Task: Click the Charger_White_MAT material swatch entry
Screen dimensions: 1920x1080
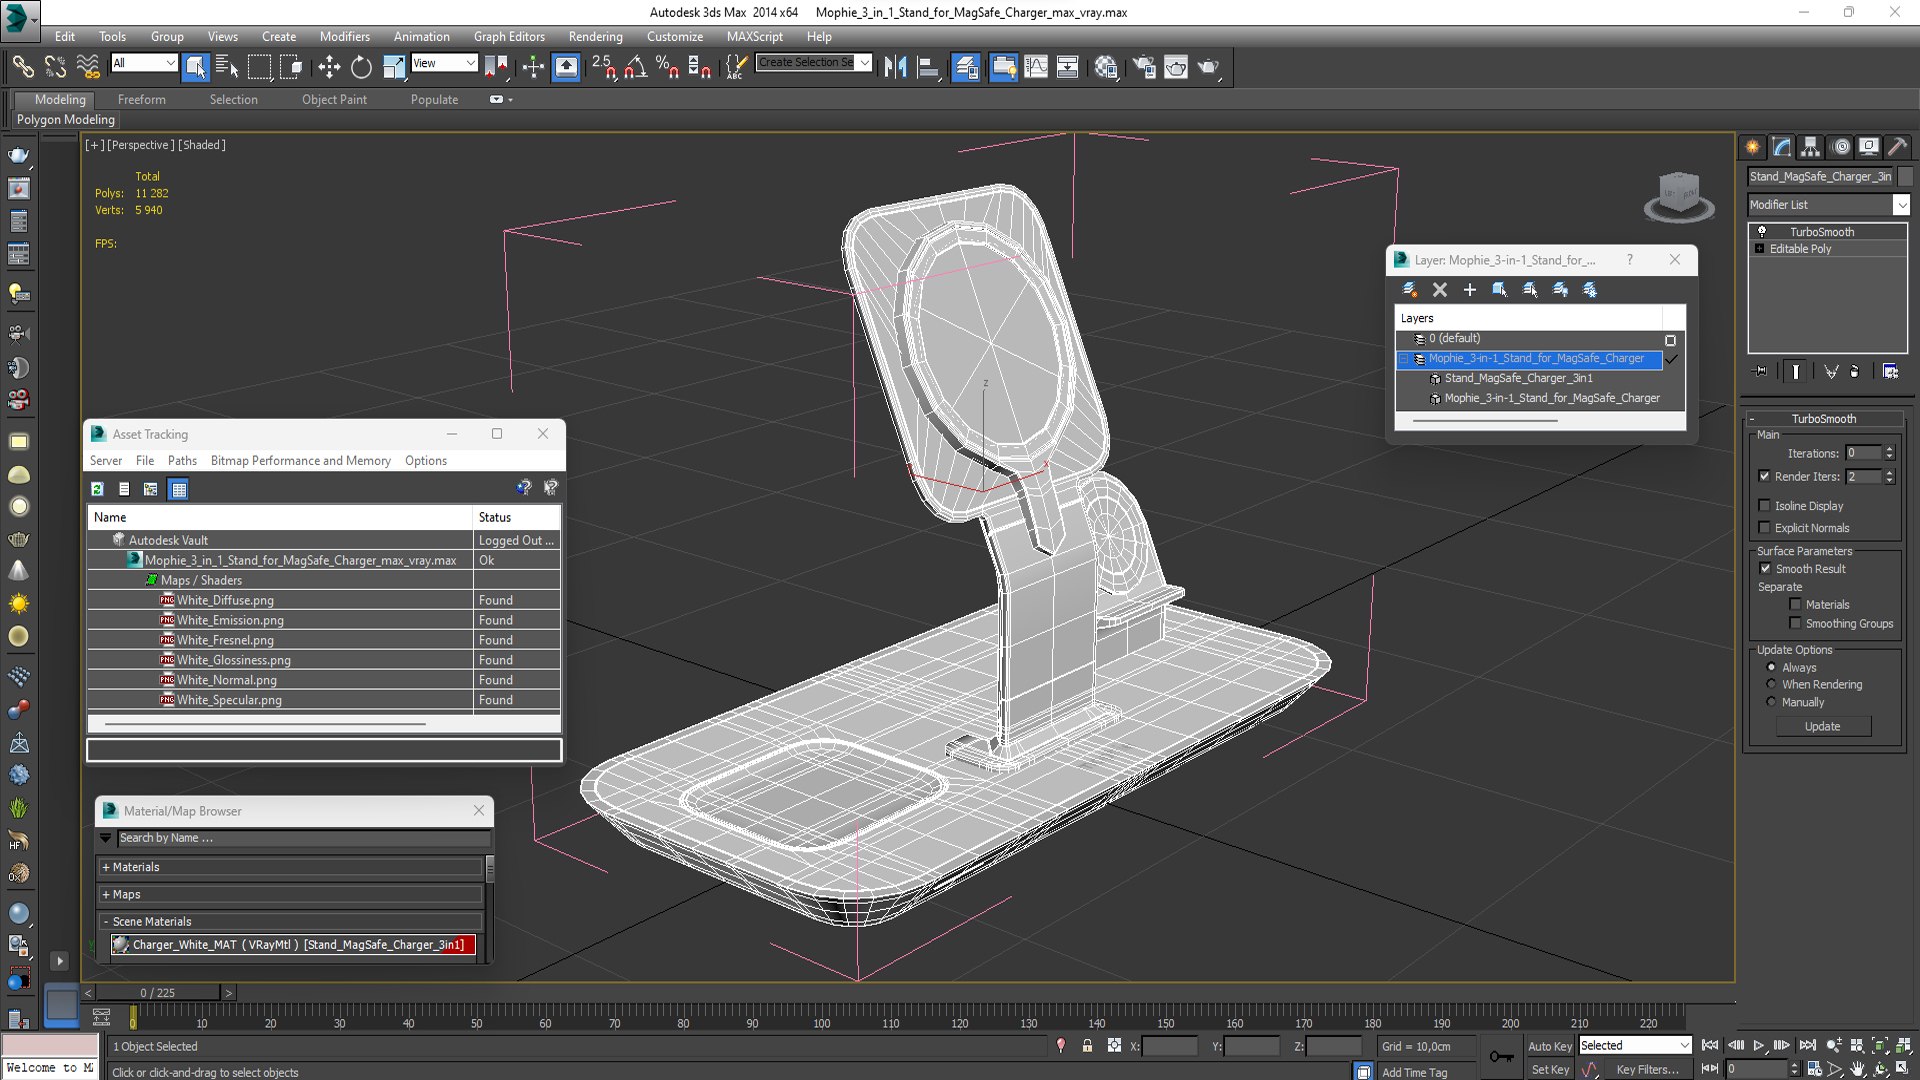Action: [293, 944]
